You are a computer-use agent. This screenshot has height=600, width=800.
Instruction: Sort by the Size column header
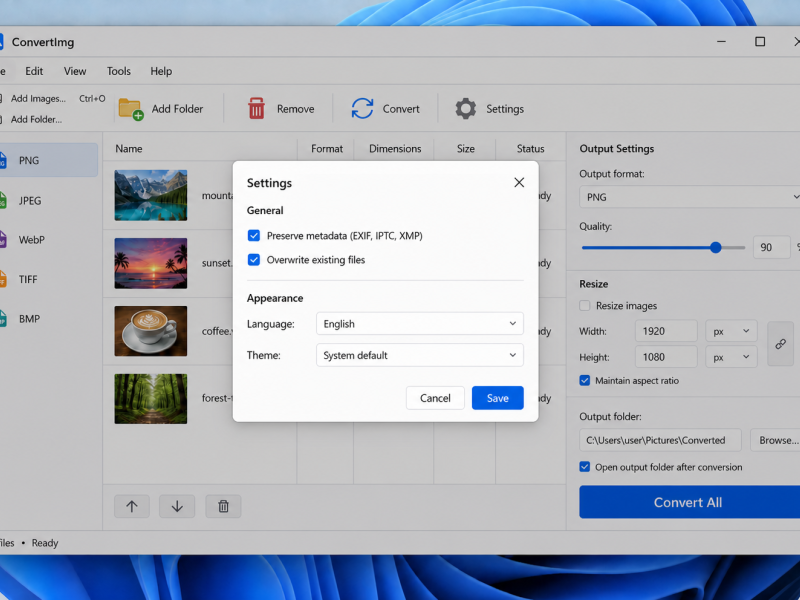[x=465, y=148]
